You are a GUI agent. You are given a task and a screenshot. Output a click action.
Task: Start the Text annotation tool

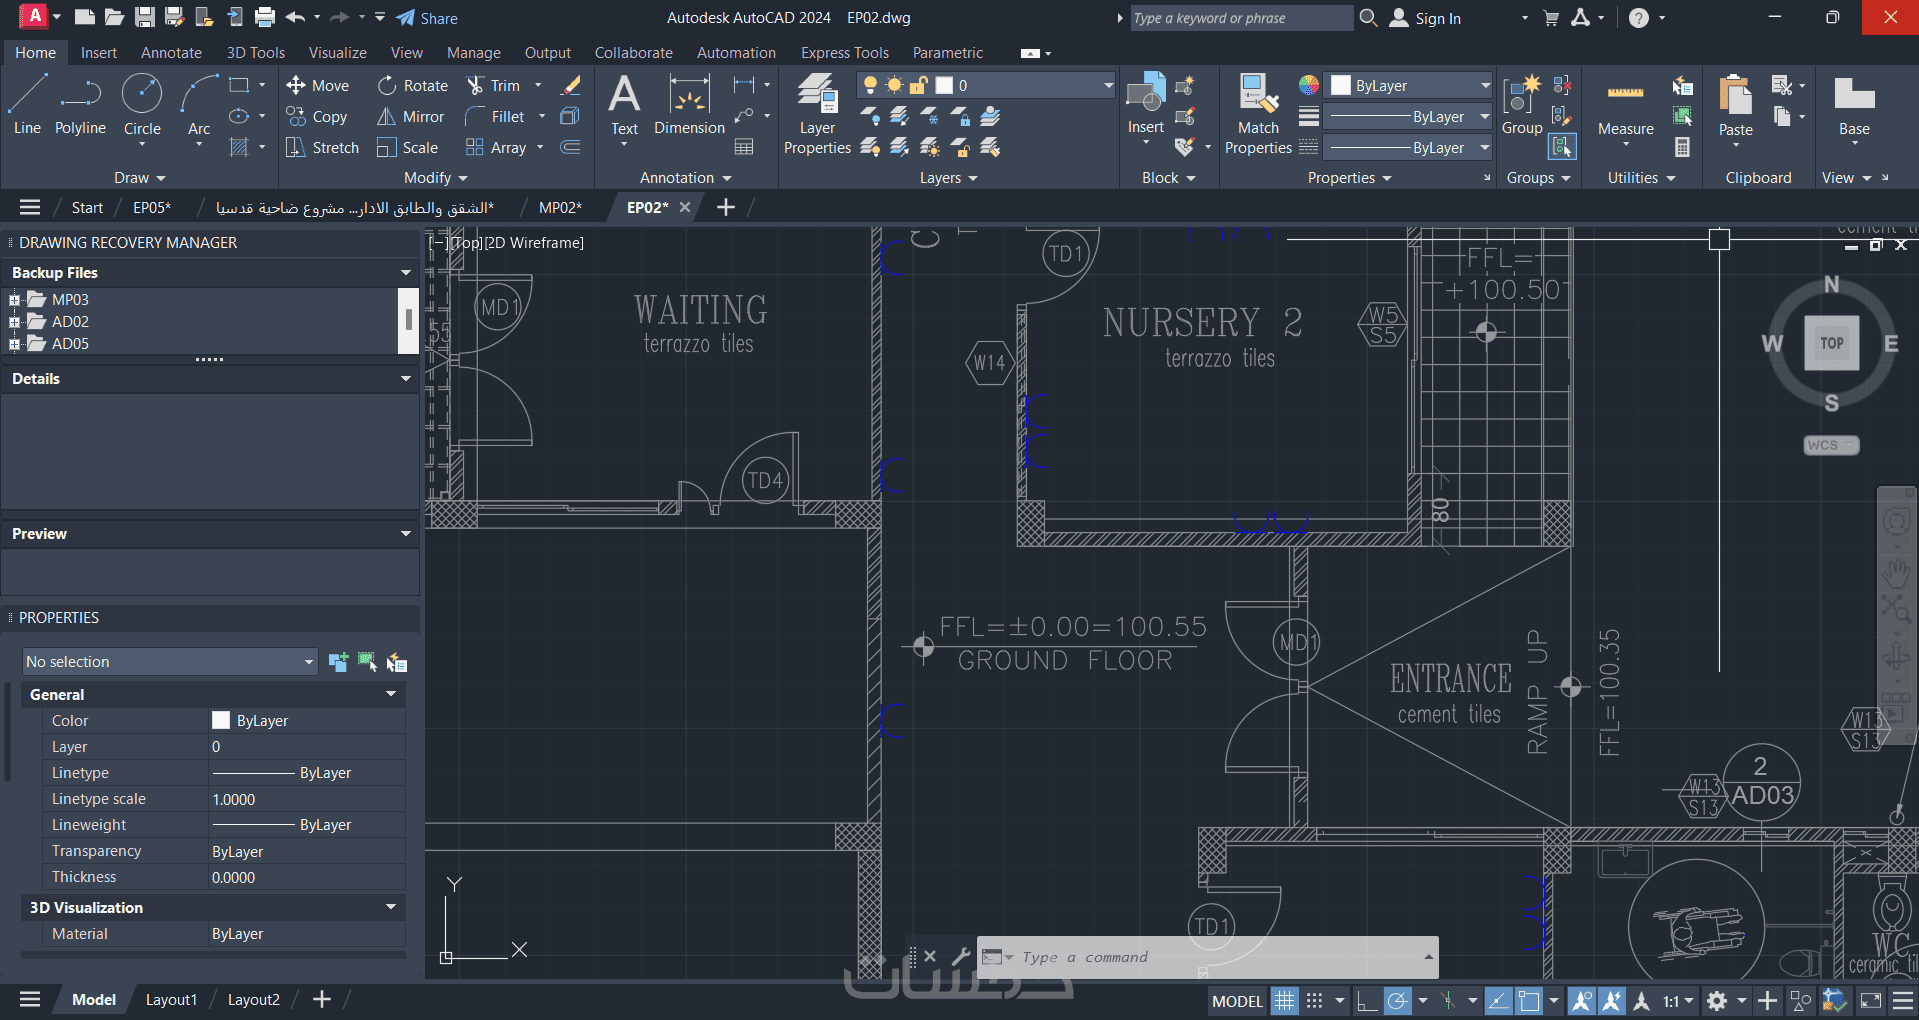point(624,105)
